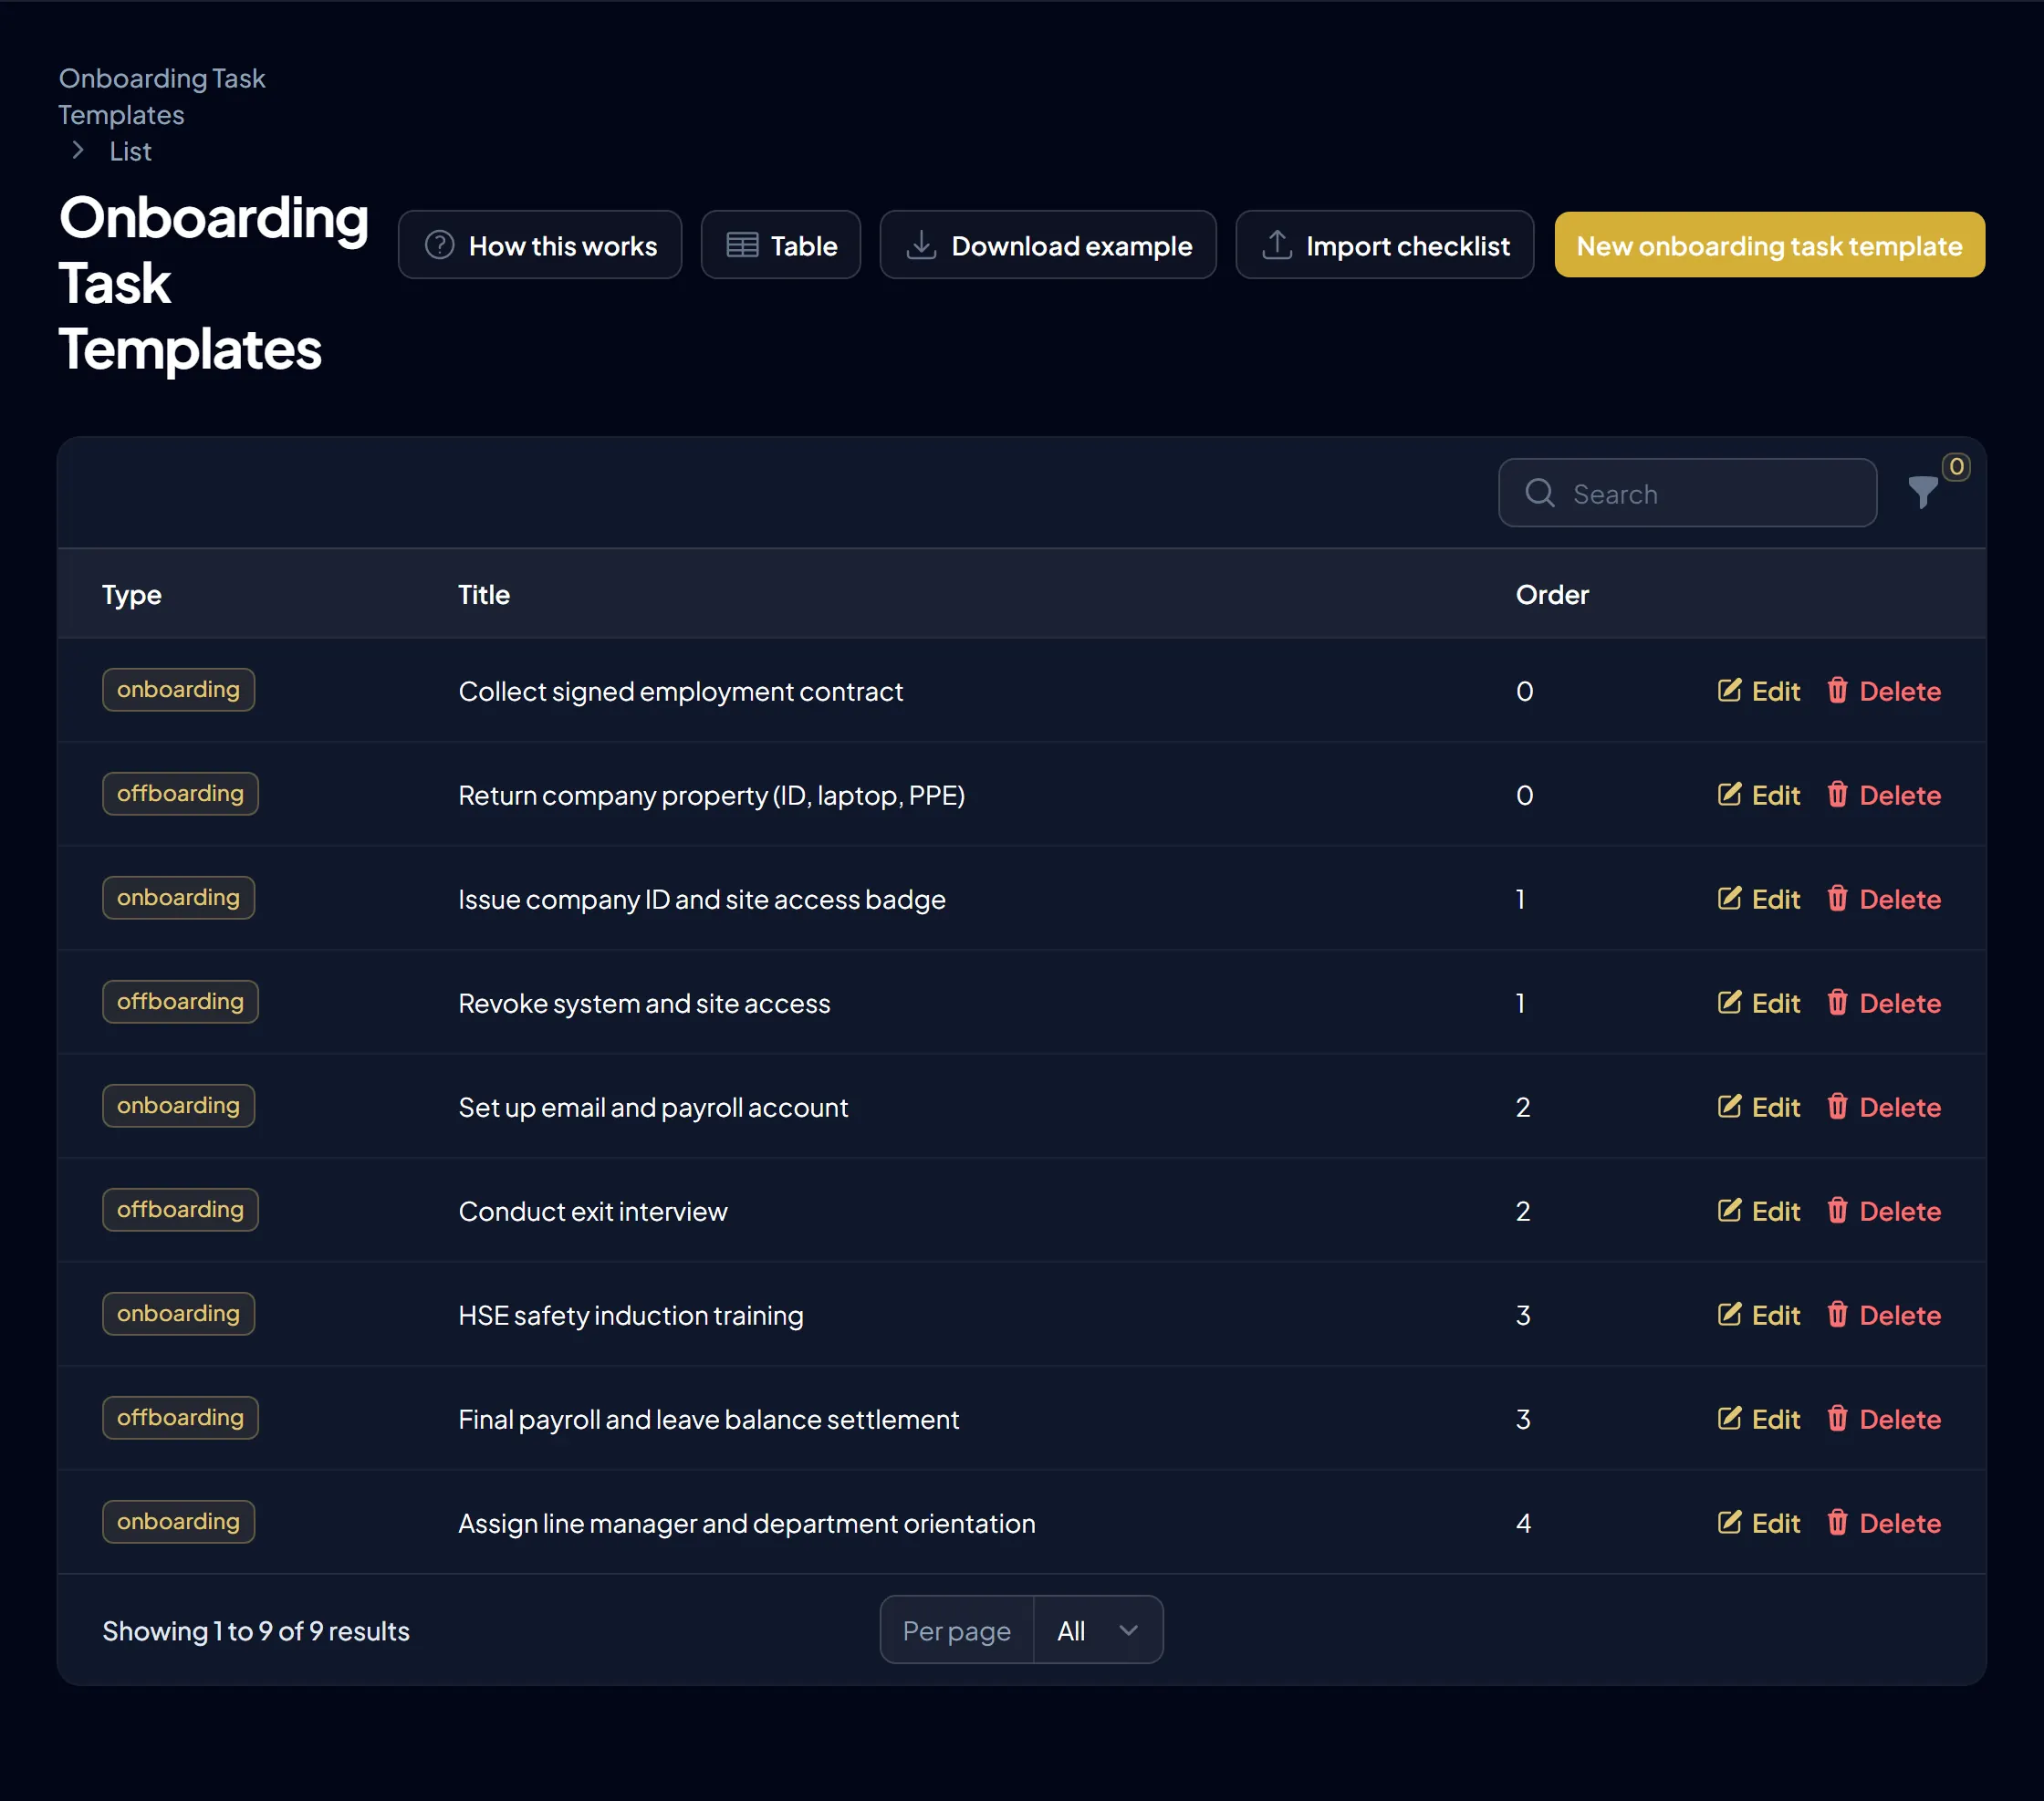Click 'Conduct exit interview' title text
Image resolution: width=2044 pixels, height=1801 pixels.
(x=593, y=1211)
